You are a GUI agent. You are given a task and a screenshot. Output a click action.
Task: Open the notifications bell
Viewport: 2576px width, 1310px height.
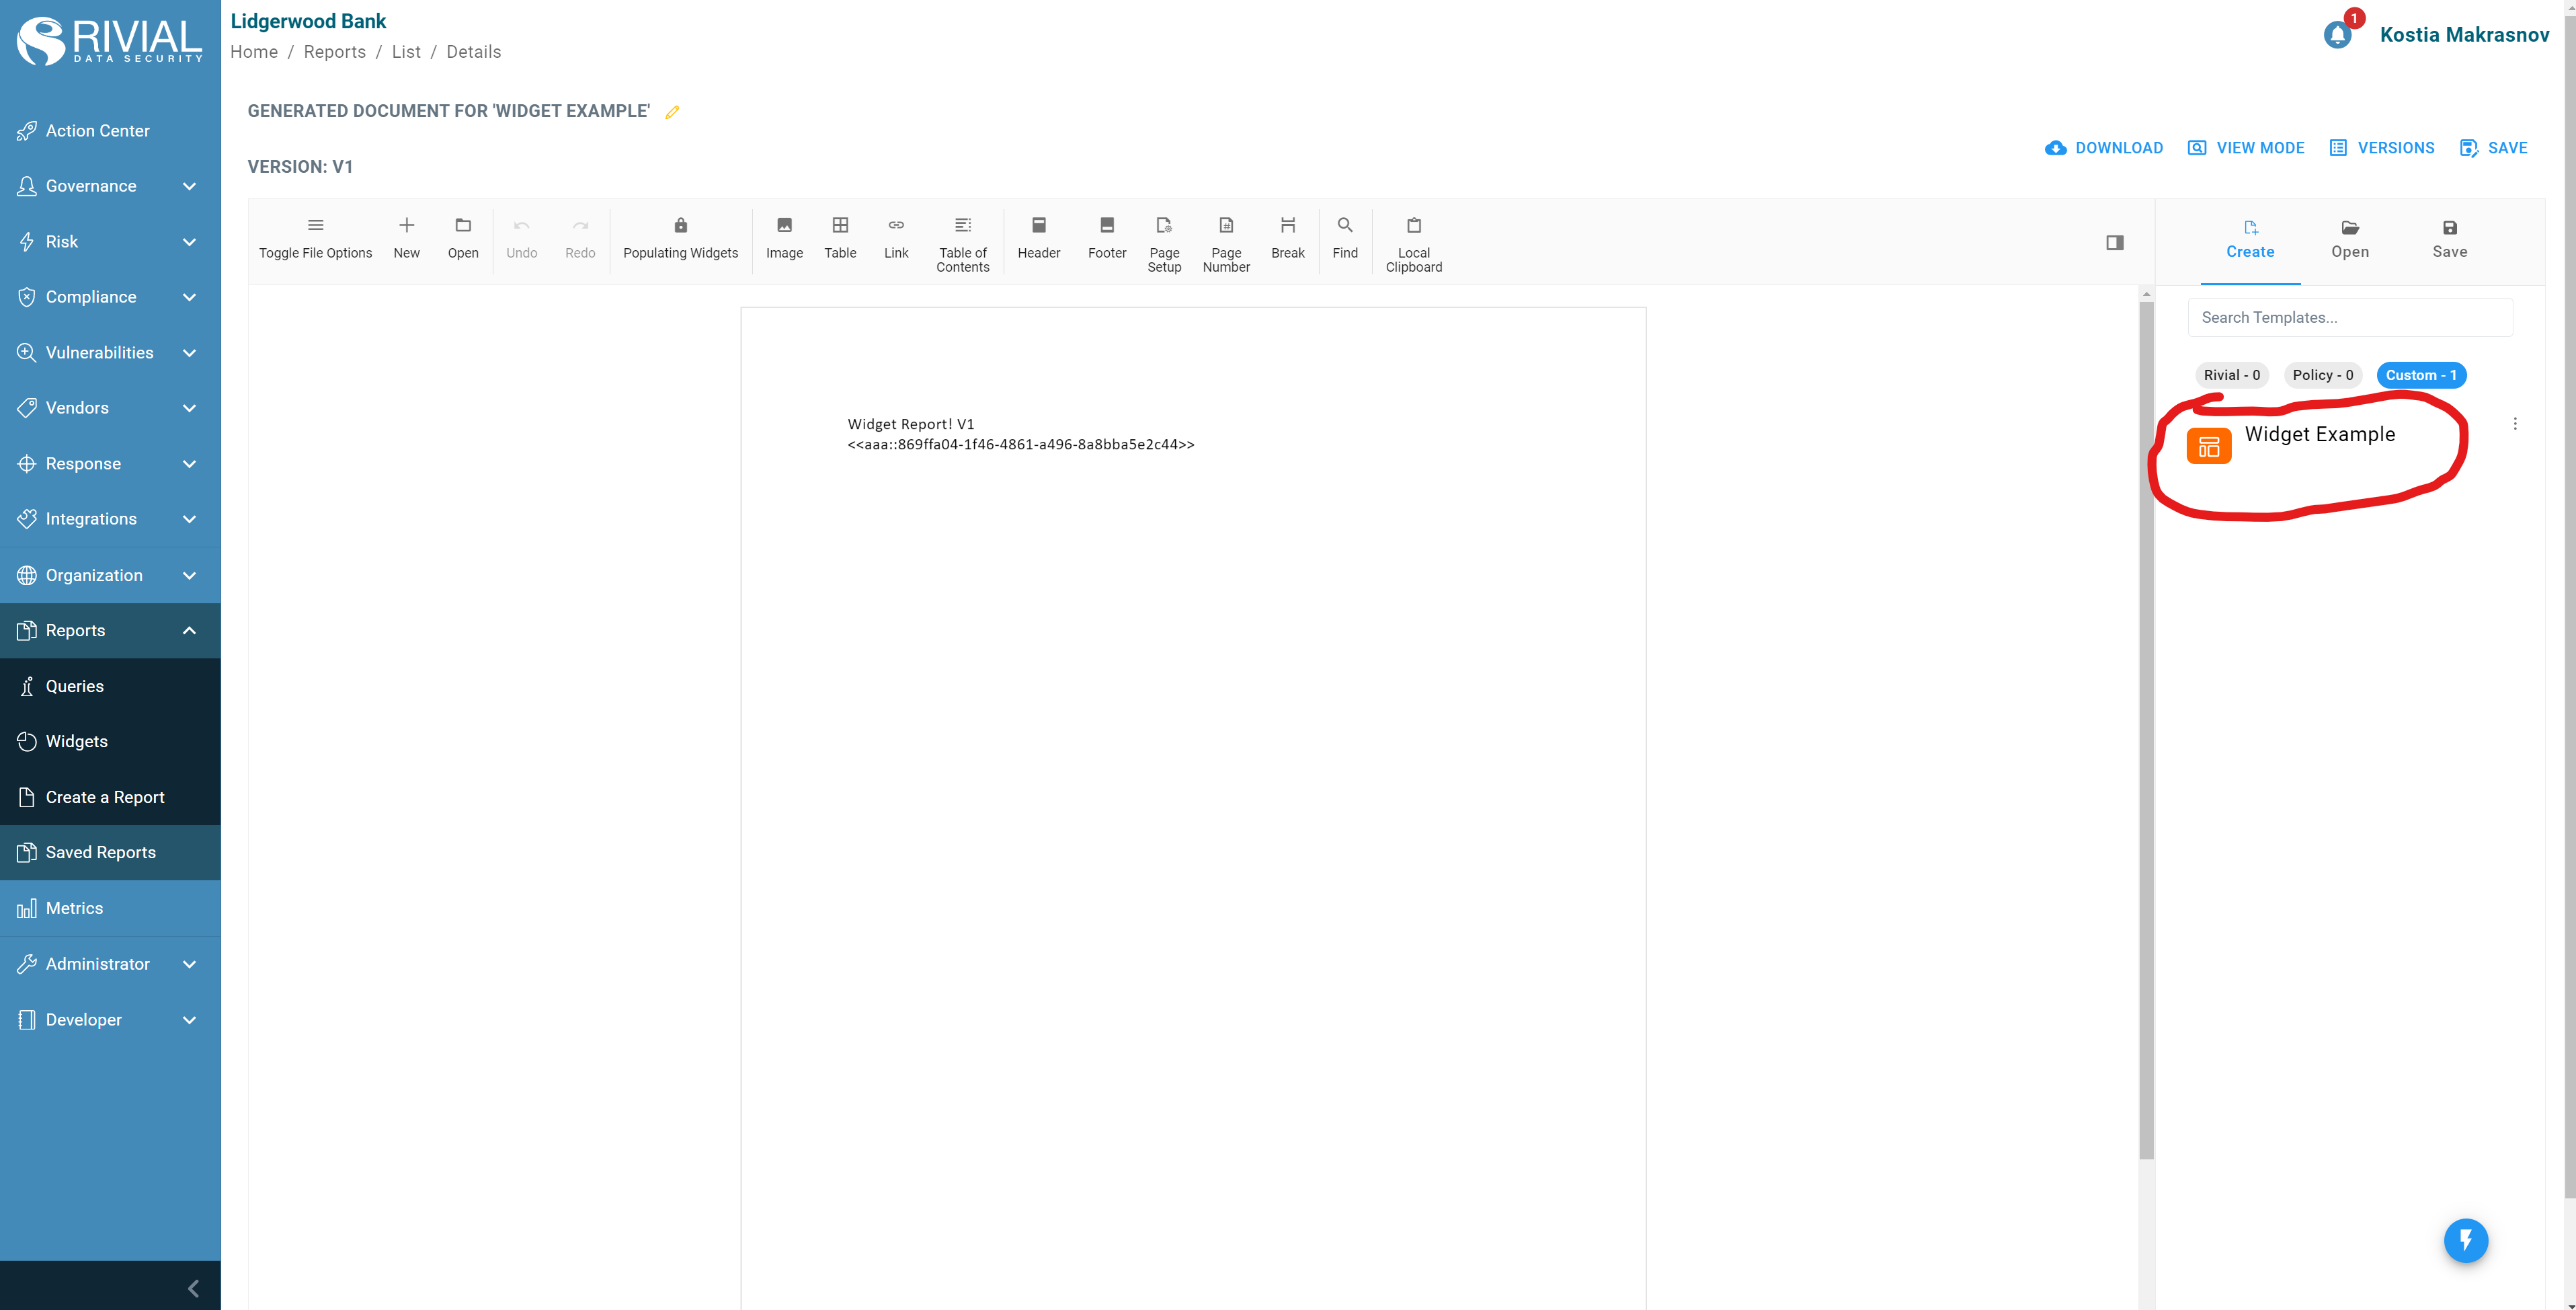click(2337, 35)
